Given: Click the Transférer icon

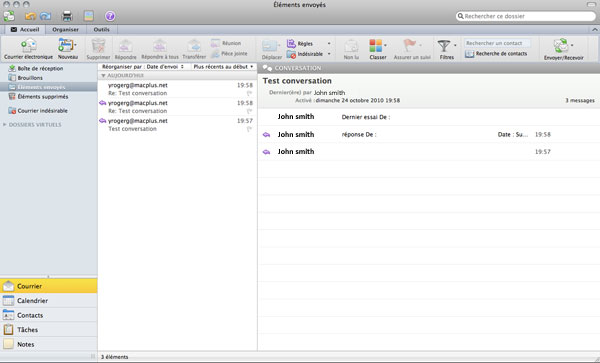Looking at the screenshot, I should (x=194, y=46).
